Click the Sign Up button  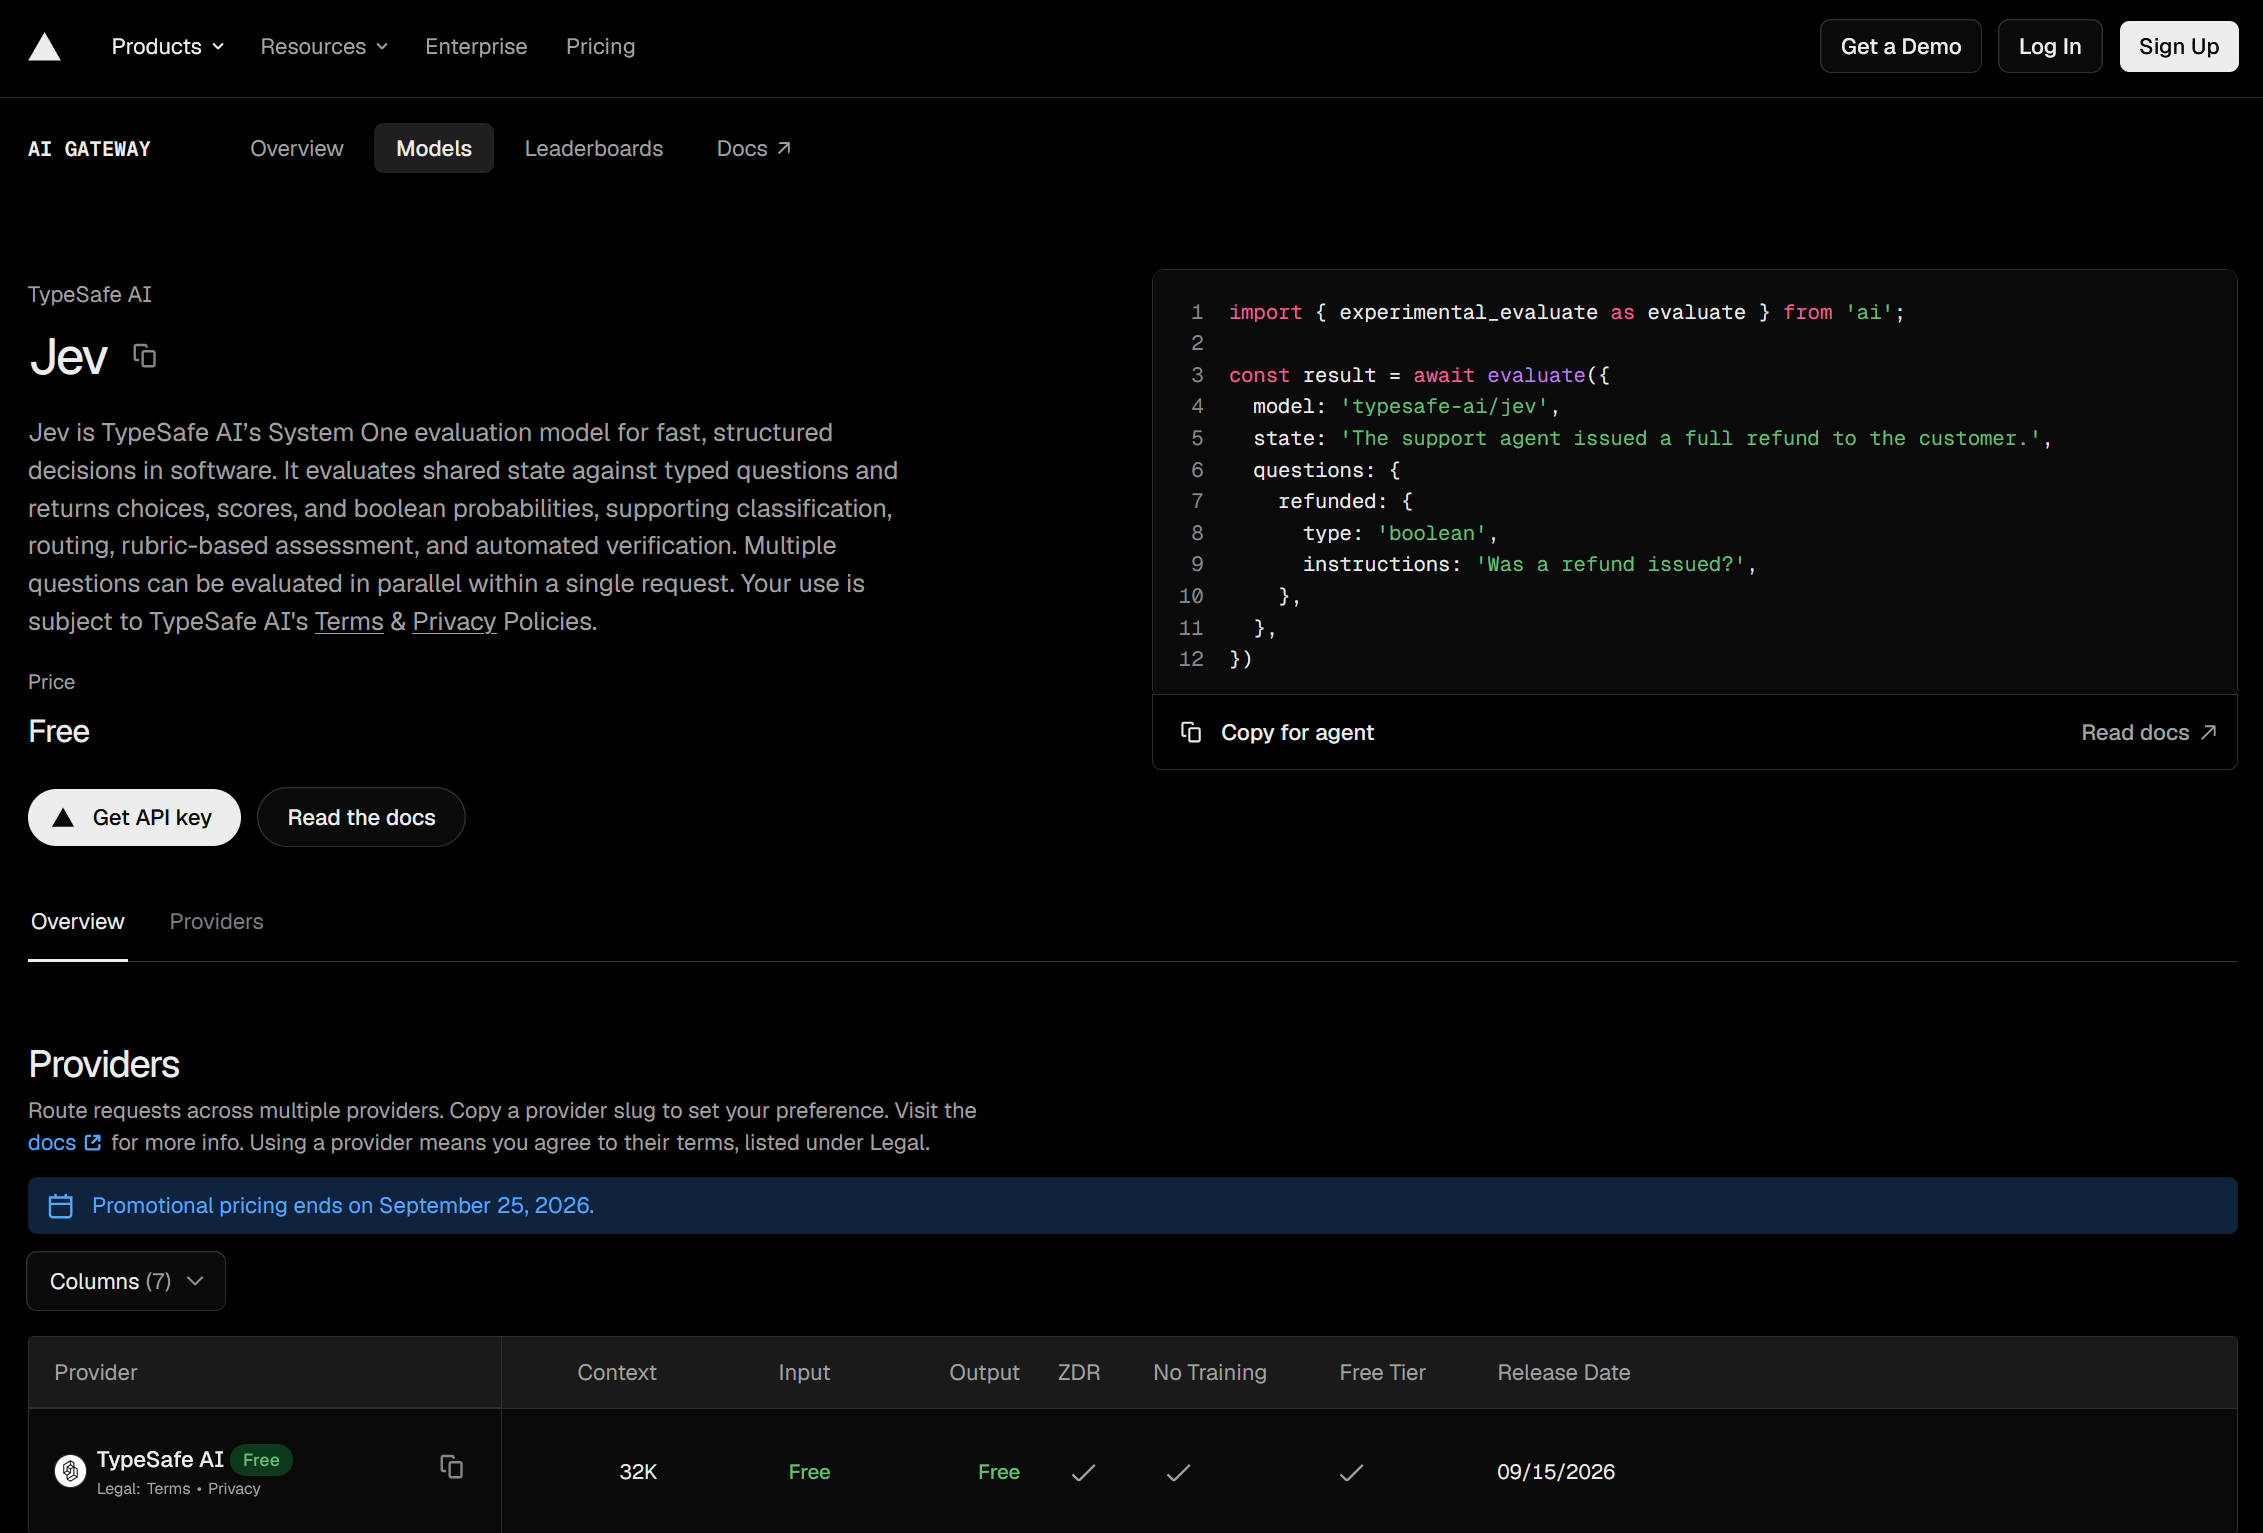2178,47
